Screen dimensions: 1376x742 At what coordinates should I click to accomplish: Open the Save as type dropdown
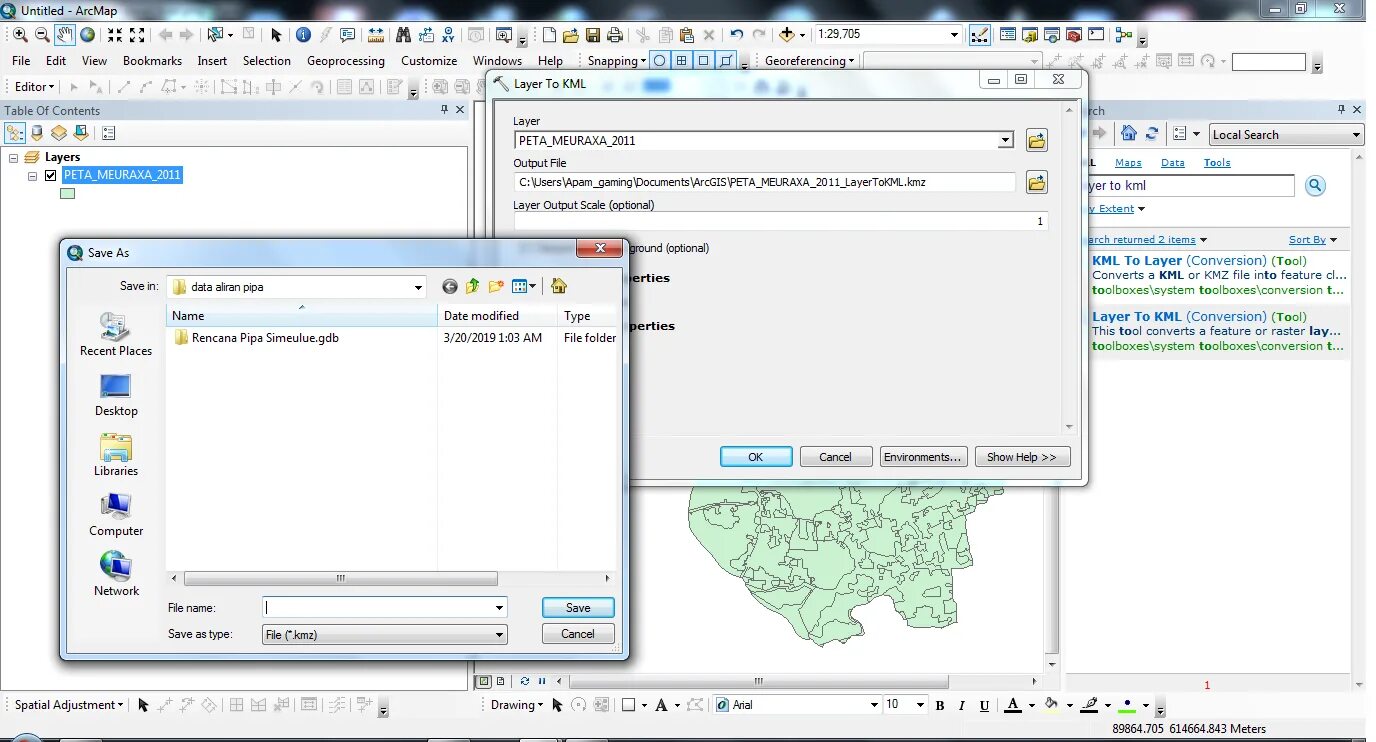click(x=499, y=634)
